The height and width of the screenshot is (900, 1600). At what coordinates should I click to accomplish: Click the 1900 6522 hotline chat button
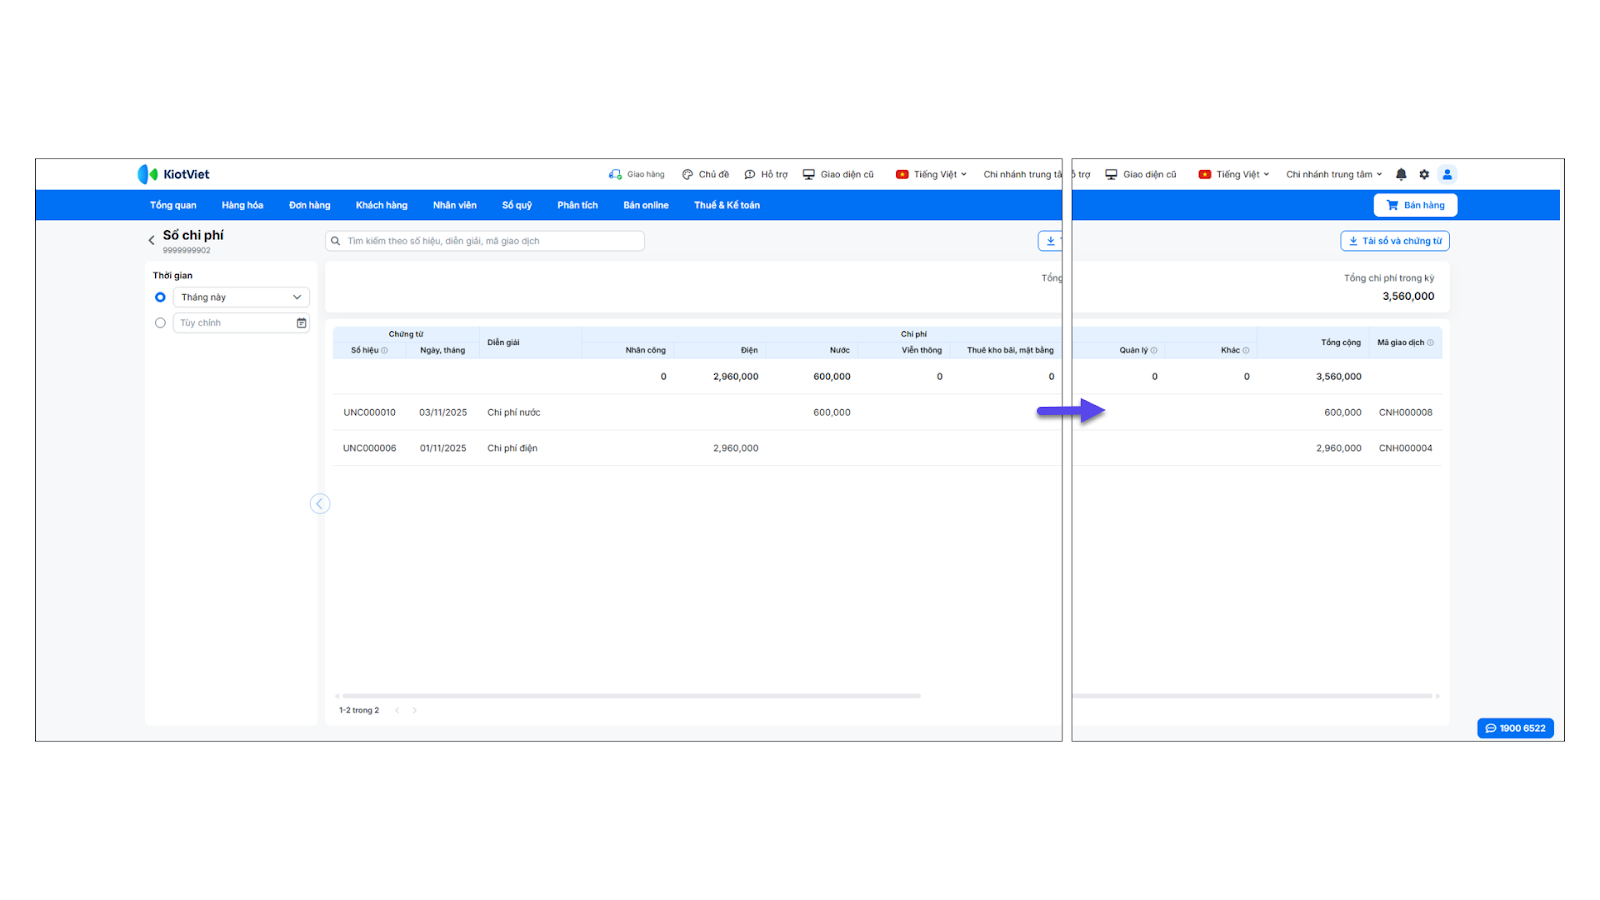point(1516,728)
